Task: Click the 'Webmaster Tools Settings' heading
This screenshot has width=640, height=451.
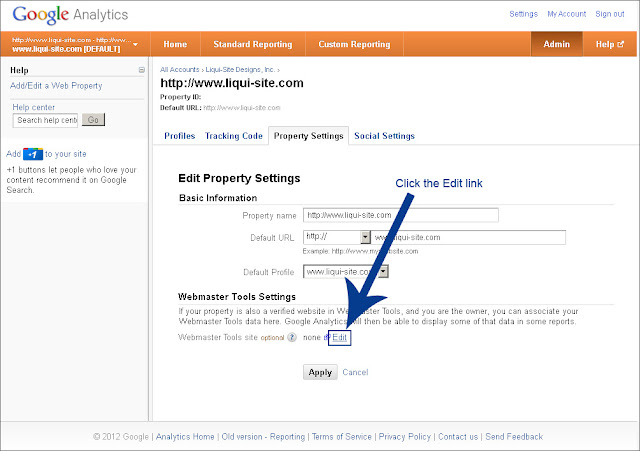Action: 237,297
